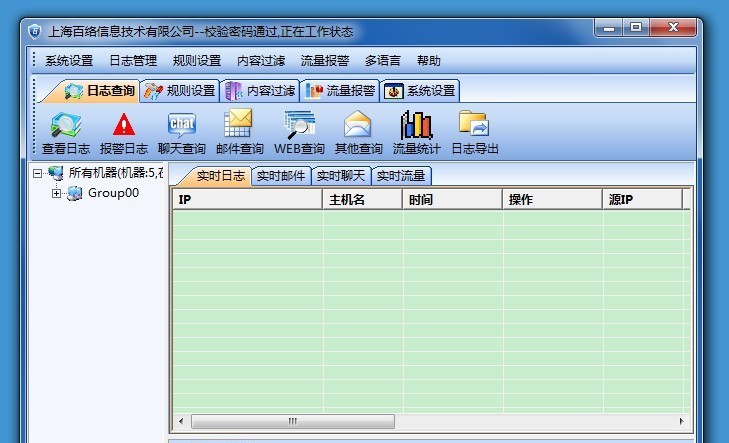The image size is (729, 443).
Task: Switch to 系统设置 toolbar tab
Action: click(x=420, y=90)
